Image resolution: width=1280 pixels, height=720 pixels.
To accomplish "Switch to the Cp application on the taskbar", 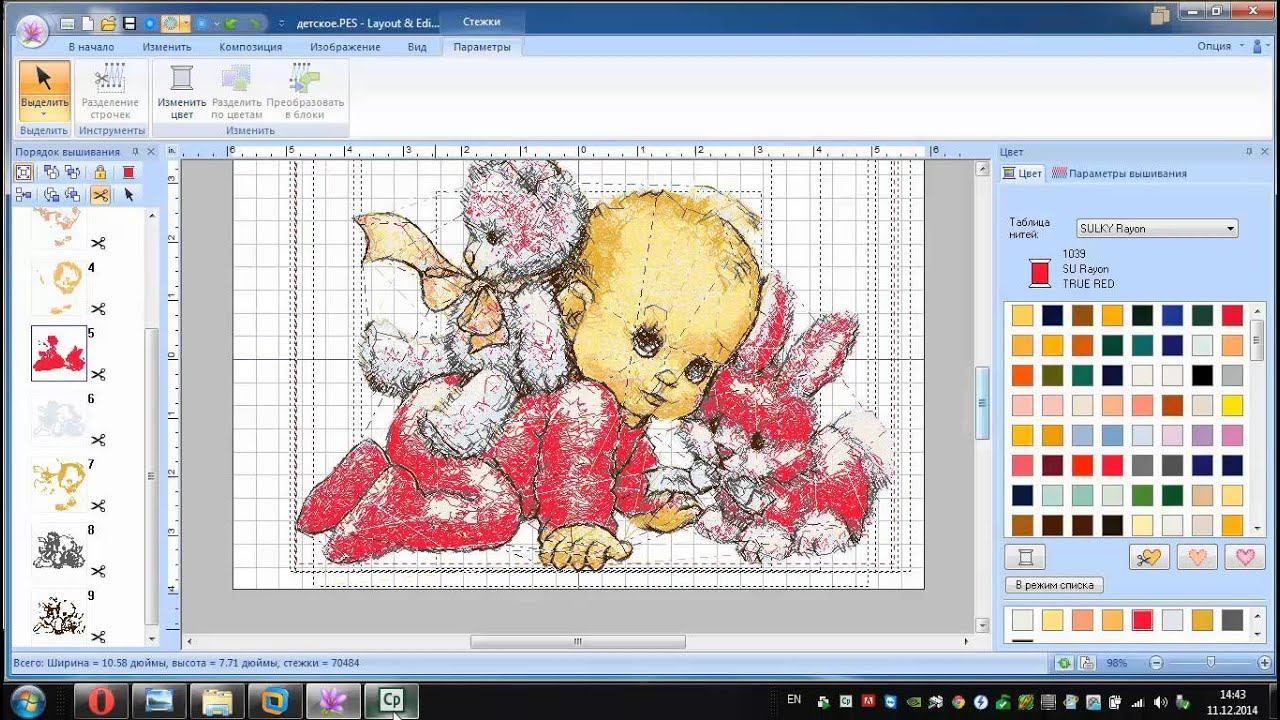I will pyautogui.click(x=390, y=701).
